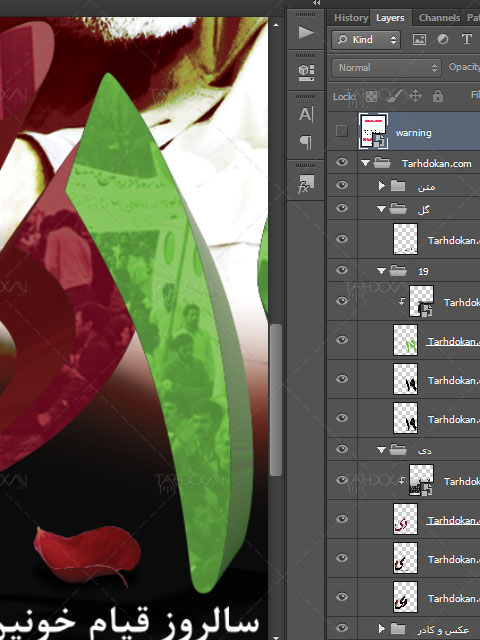This screenshot has height=640, width=480.
Task: Click smart object thumbnail in دی group
Action: (421, 480)
